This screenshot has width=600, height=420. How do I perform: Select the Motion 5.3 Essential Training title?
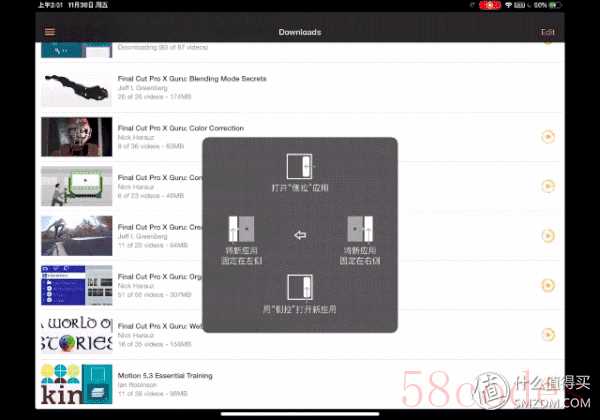coord(165,376)
